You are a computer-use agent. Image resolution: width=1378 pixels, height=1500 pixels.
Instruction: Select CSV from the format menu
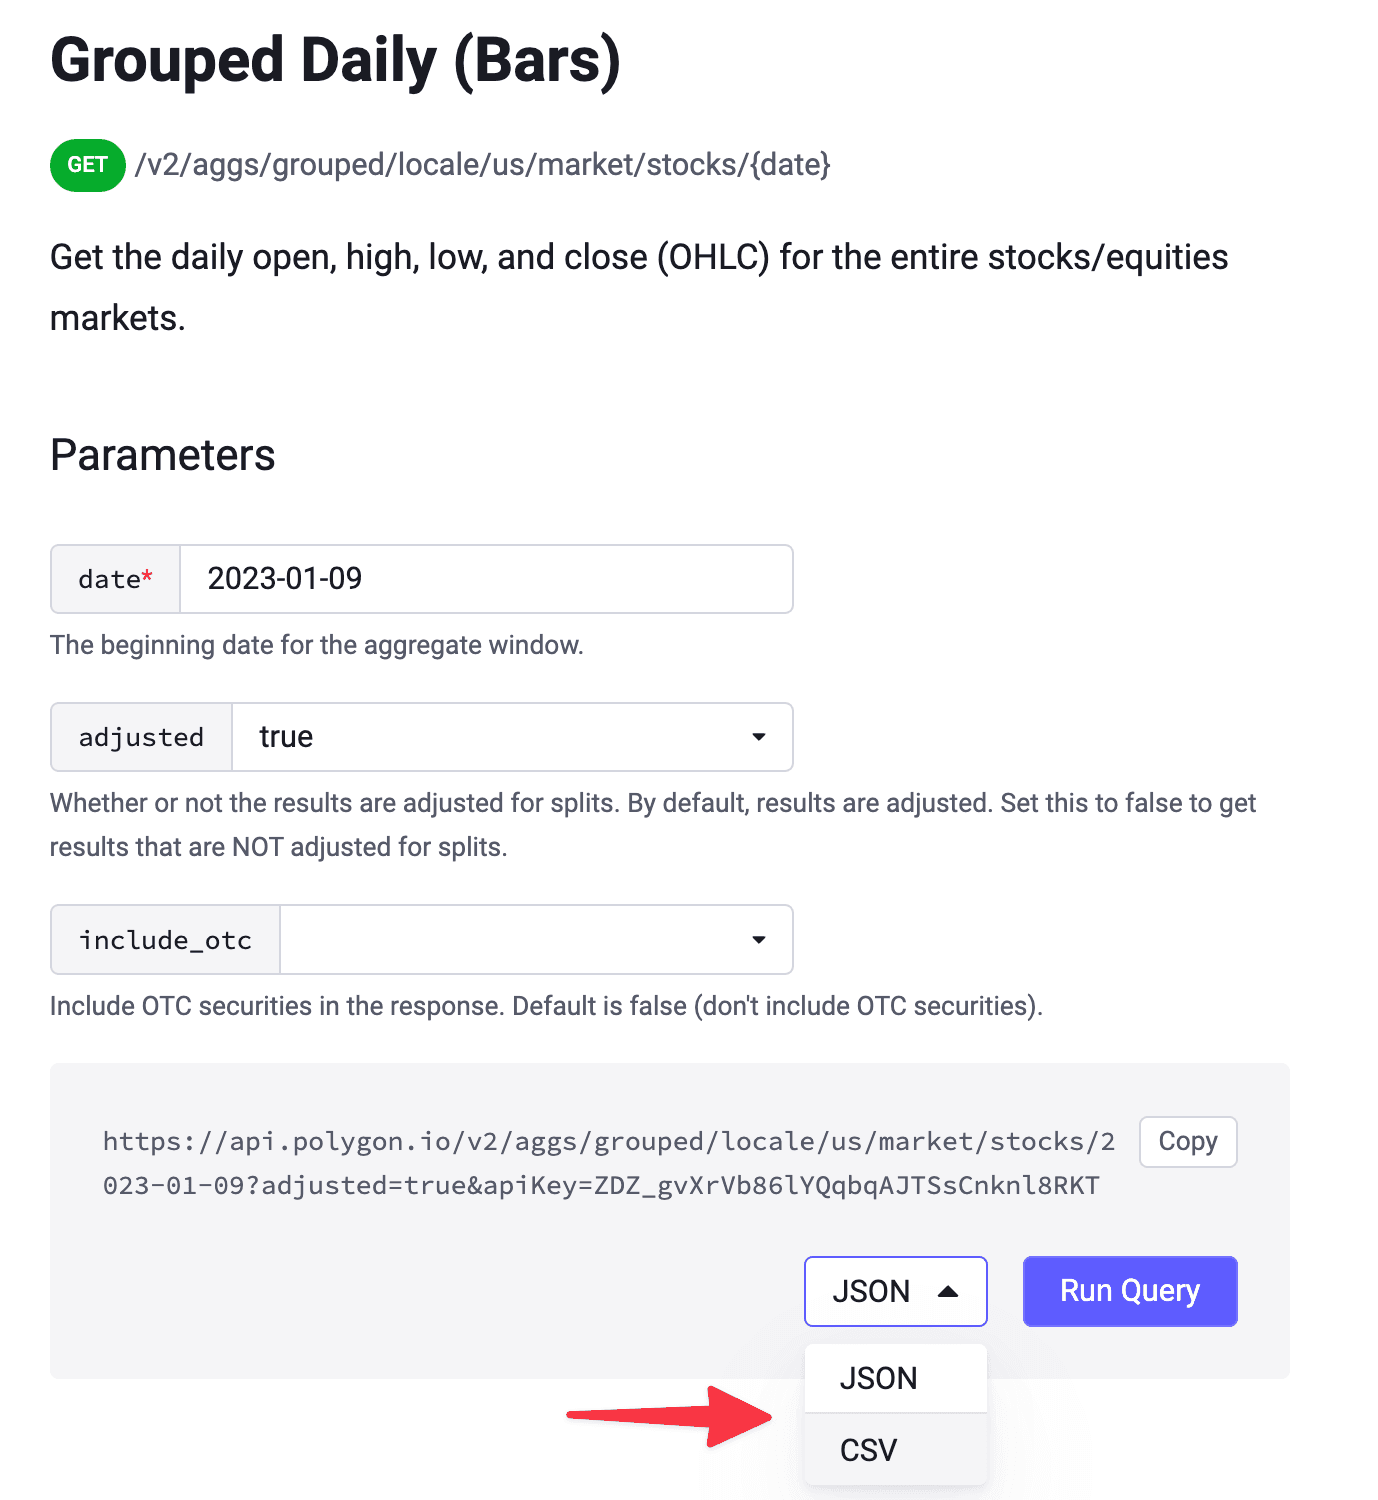[x=868, y=1450]
